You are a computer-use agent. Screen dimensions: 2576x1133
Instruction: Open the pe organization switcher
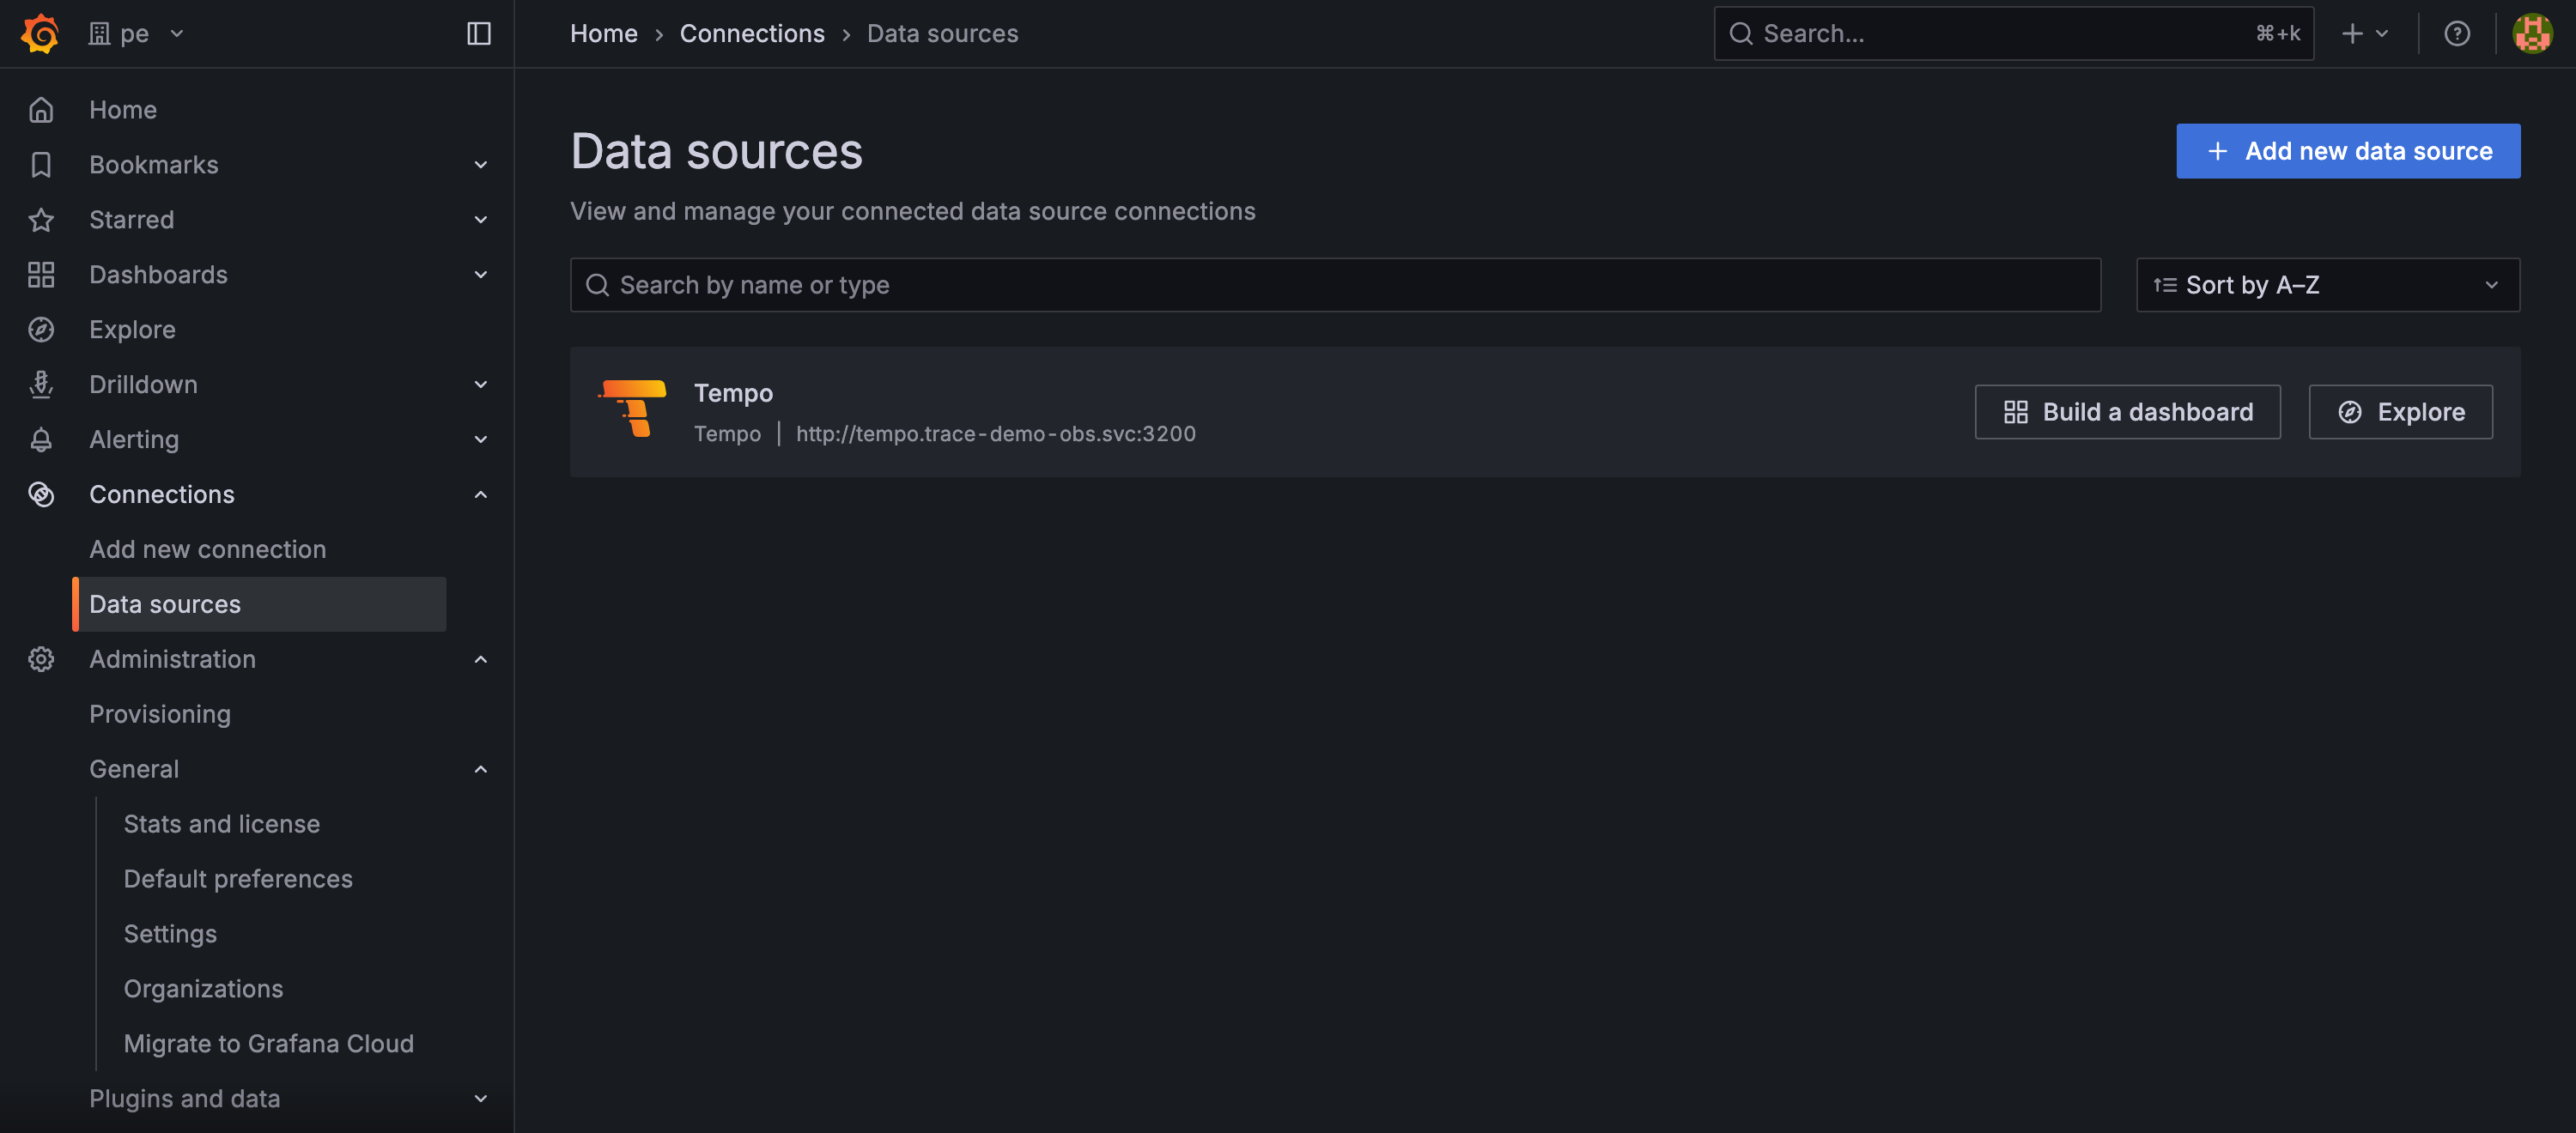point(137,33)
